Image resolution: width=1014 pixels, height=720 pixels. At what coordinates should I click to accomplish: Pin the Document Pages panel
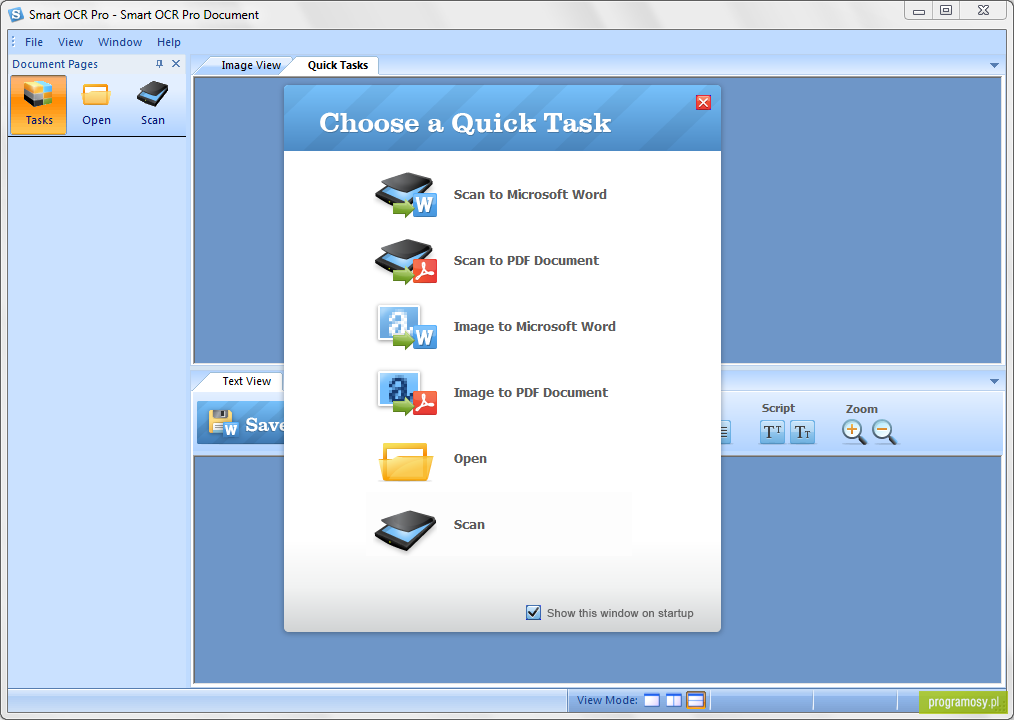(x=159, y=63)
